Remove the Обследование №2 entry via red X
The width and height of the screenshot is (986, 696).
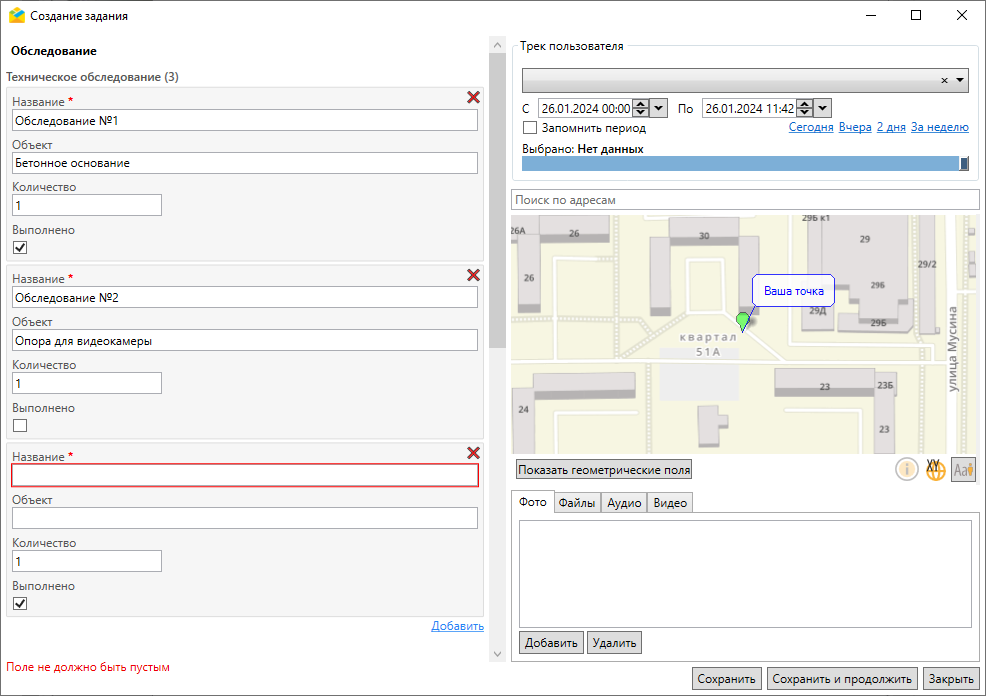click(473, 275)
